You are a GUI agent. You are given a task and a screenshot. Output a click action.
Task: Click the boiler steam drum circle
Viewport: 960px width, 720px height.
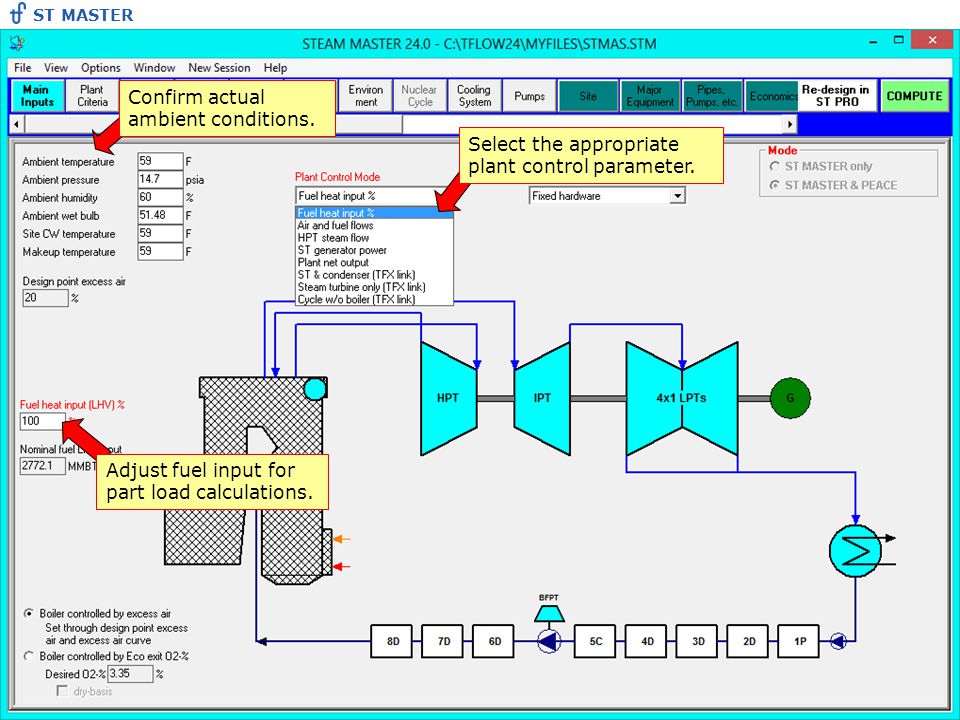(315, 389)
